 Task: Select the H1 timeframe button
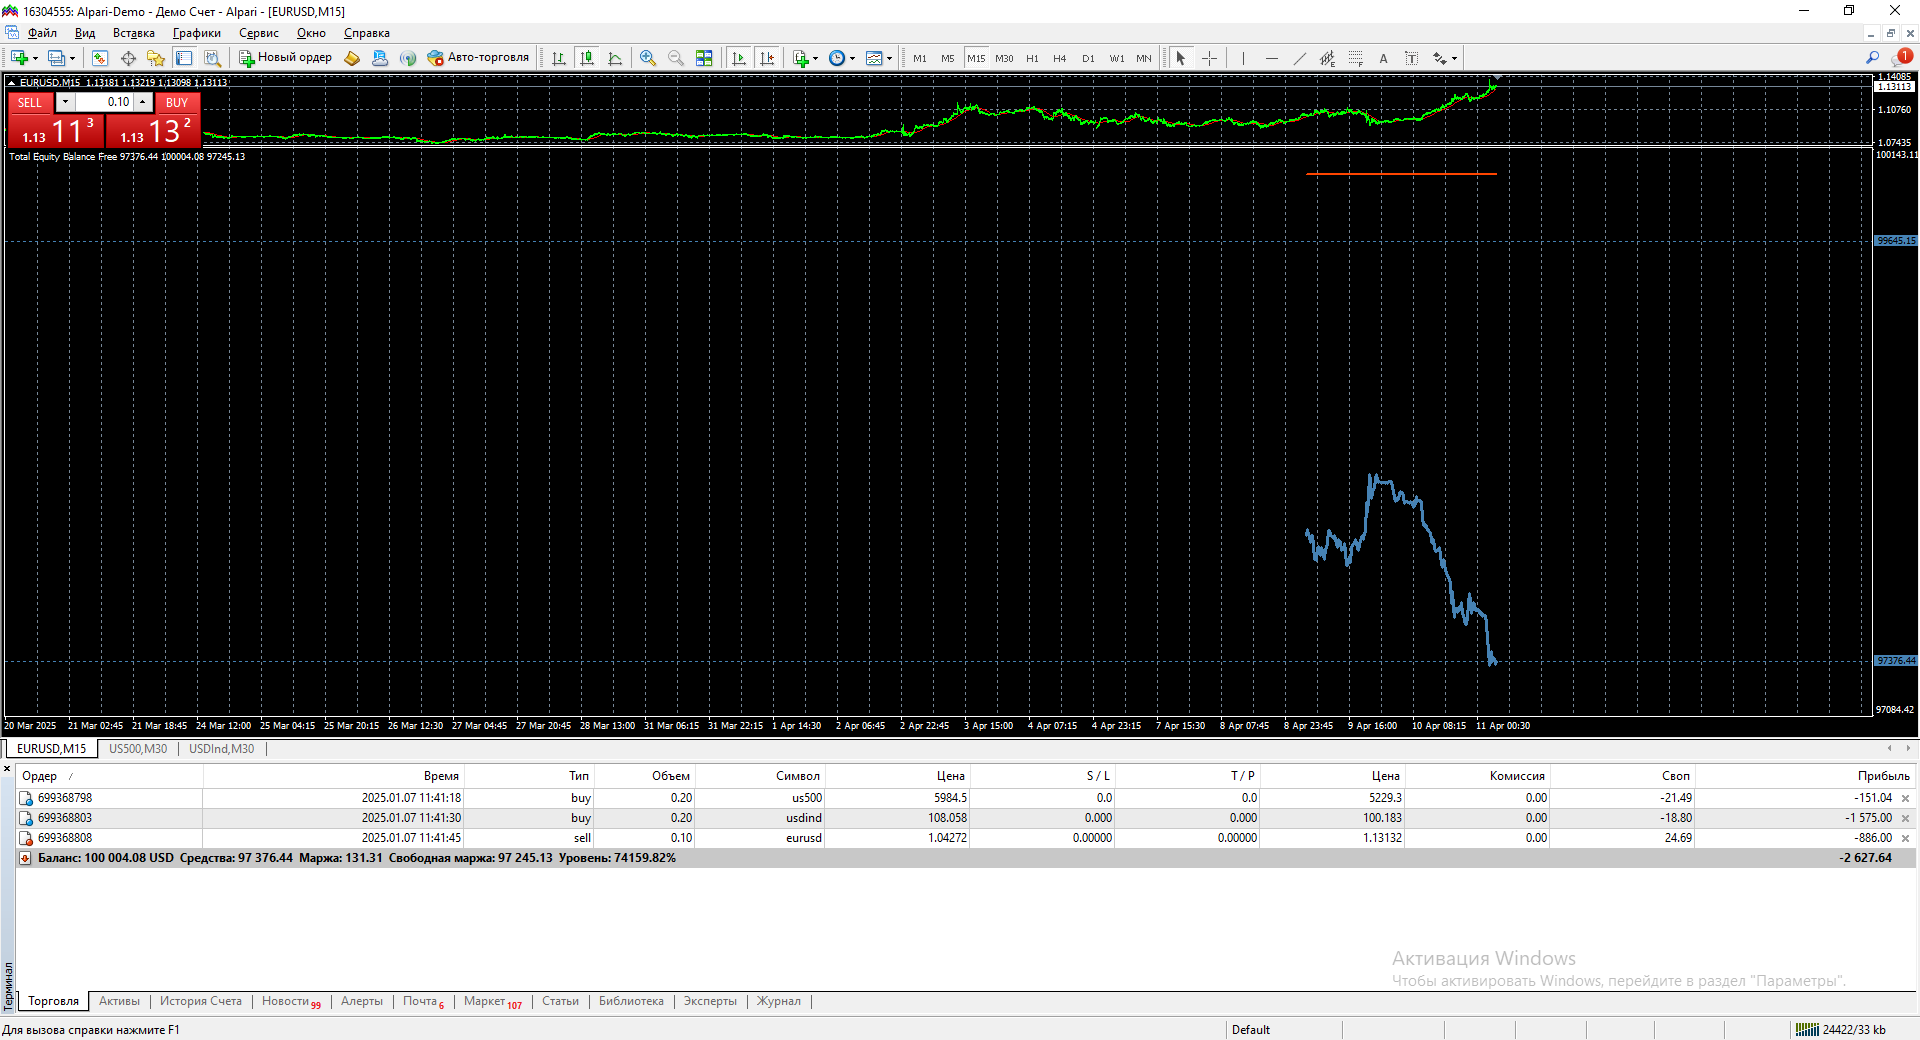tap(1033, 58)
